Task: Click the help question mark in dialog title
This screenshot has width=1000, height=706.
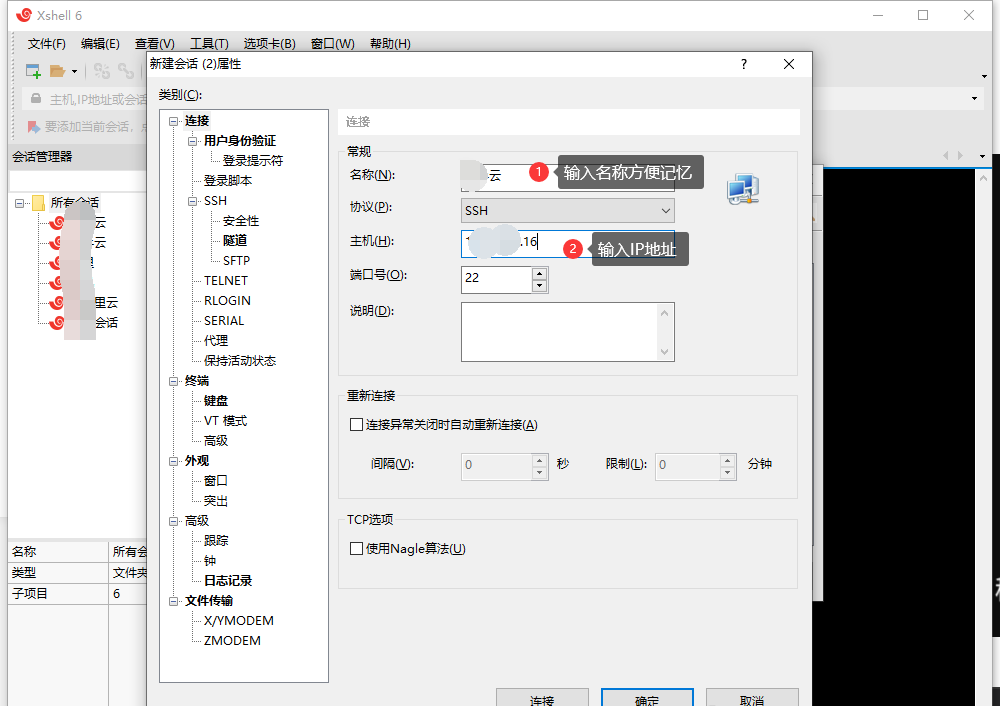Action: (744, 64)
